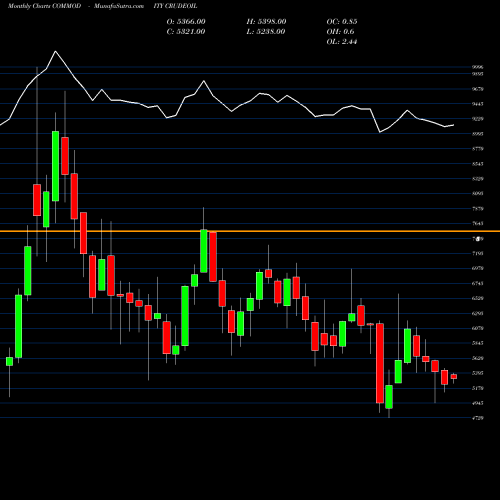Click the 'Monthly Charts COMMOD' title text

click(x=44, y=6)
